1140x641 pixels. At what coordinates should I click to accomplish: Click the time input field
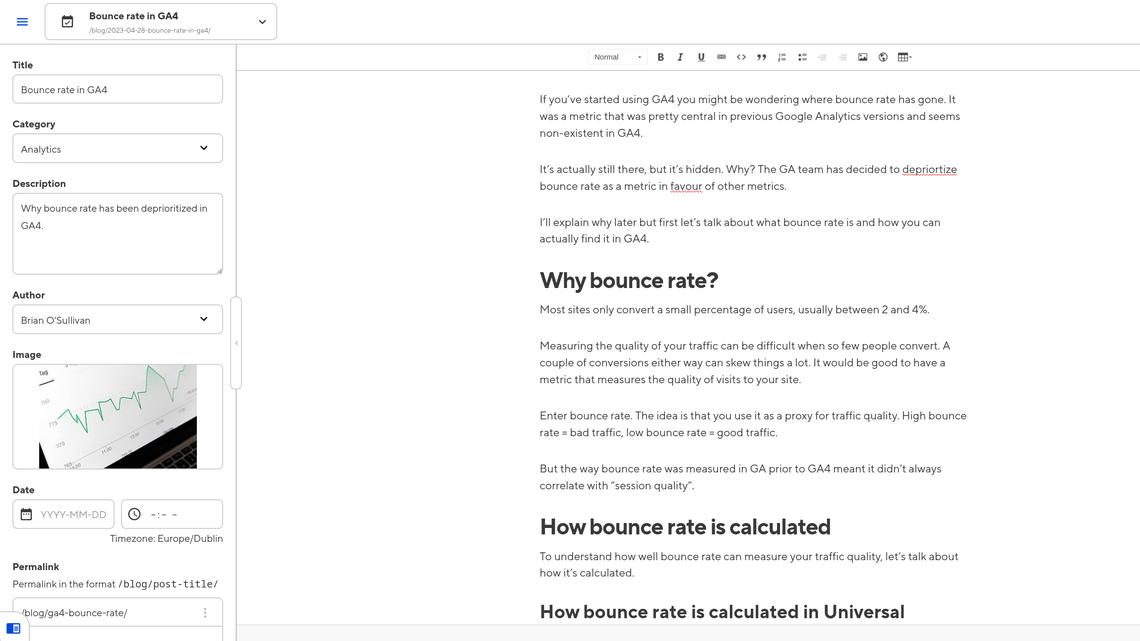click(x=172, y=514)
